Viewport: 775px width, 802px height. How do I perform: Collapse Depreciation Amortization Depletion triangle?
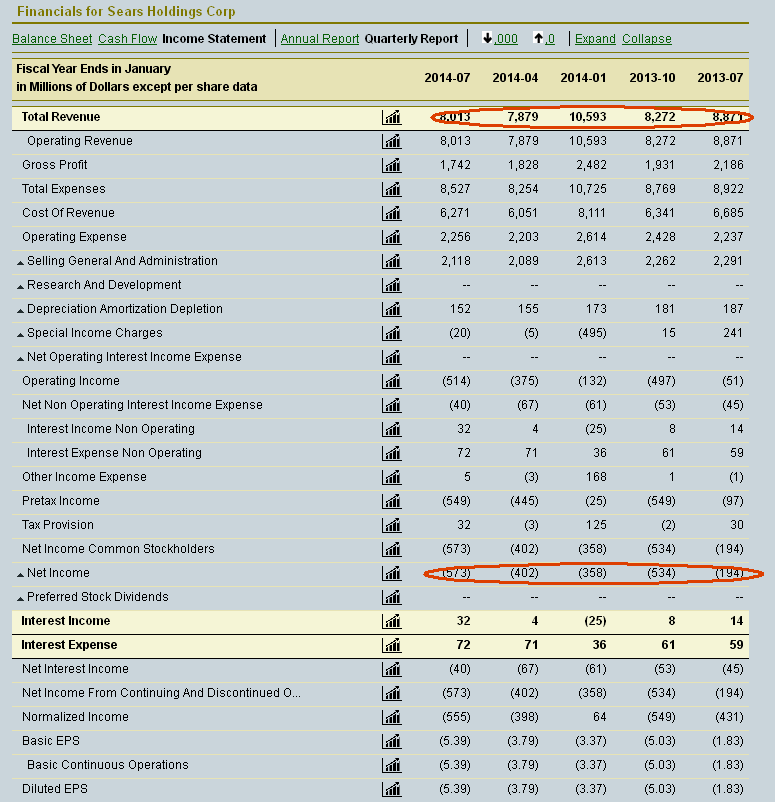[20, 311]
